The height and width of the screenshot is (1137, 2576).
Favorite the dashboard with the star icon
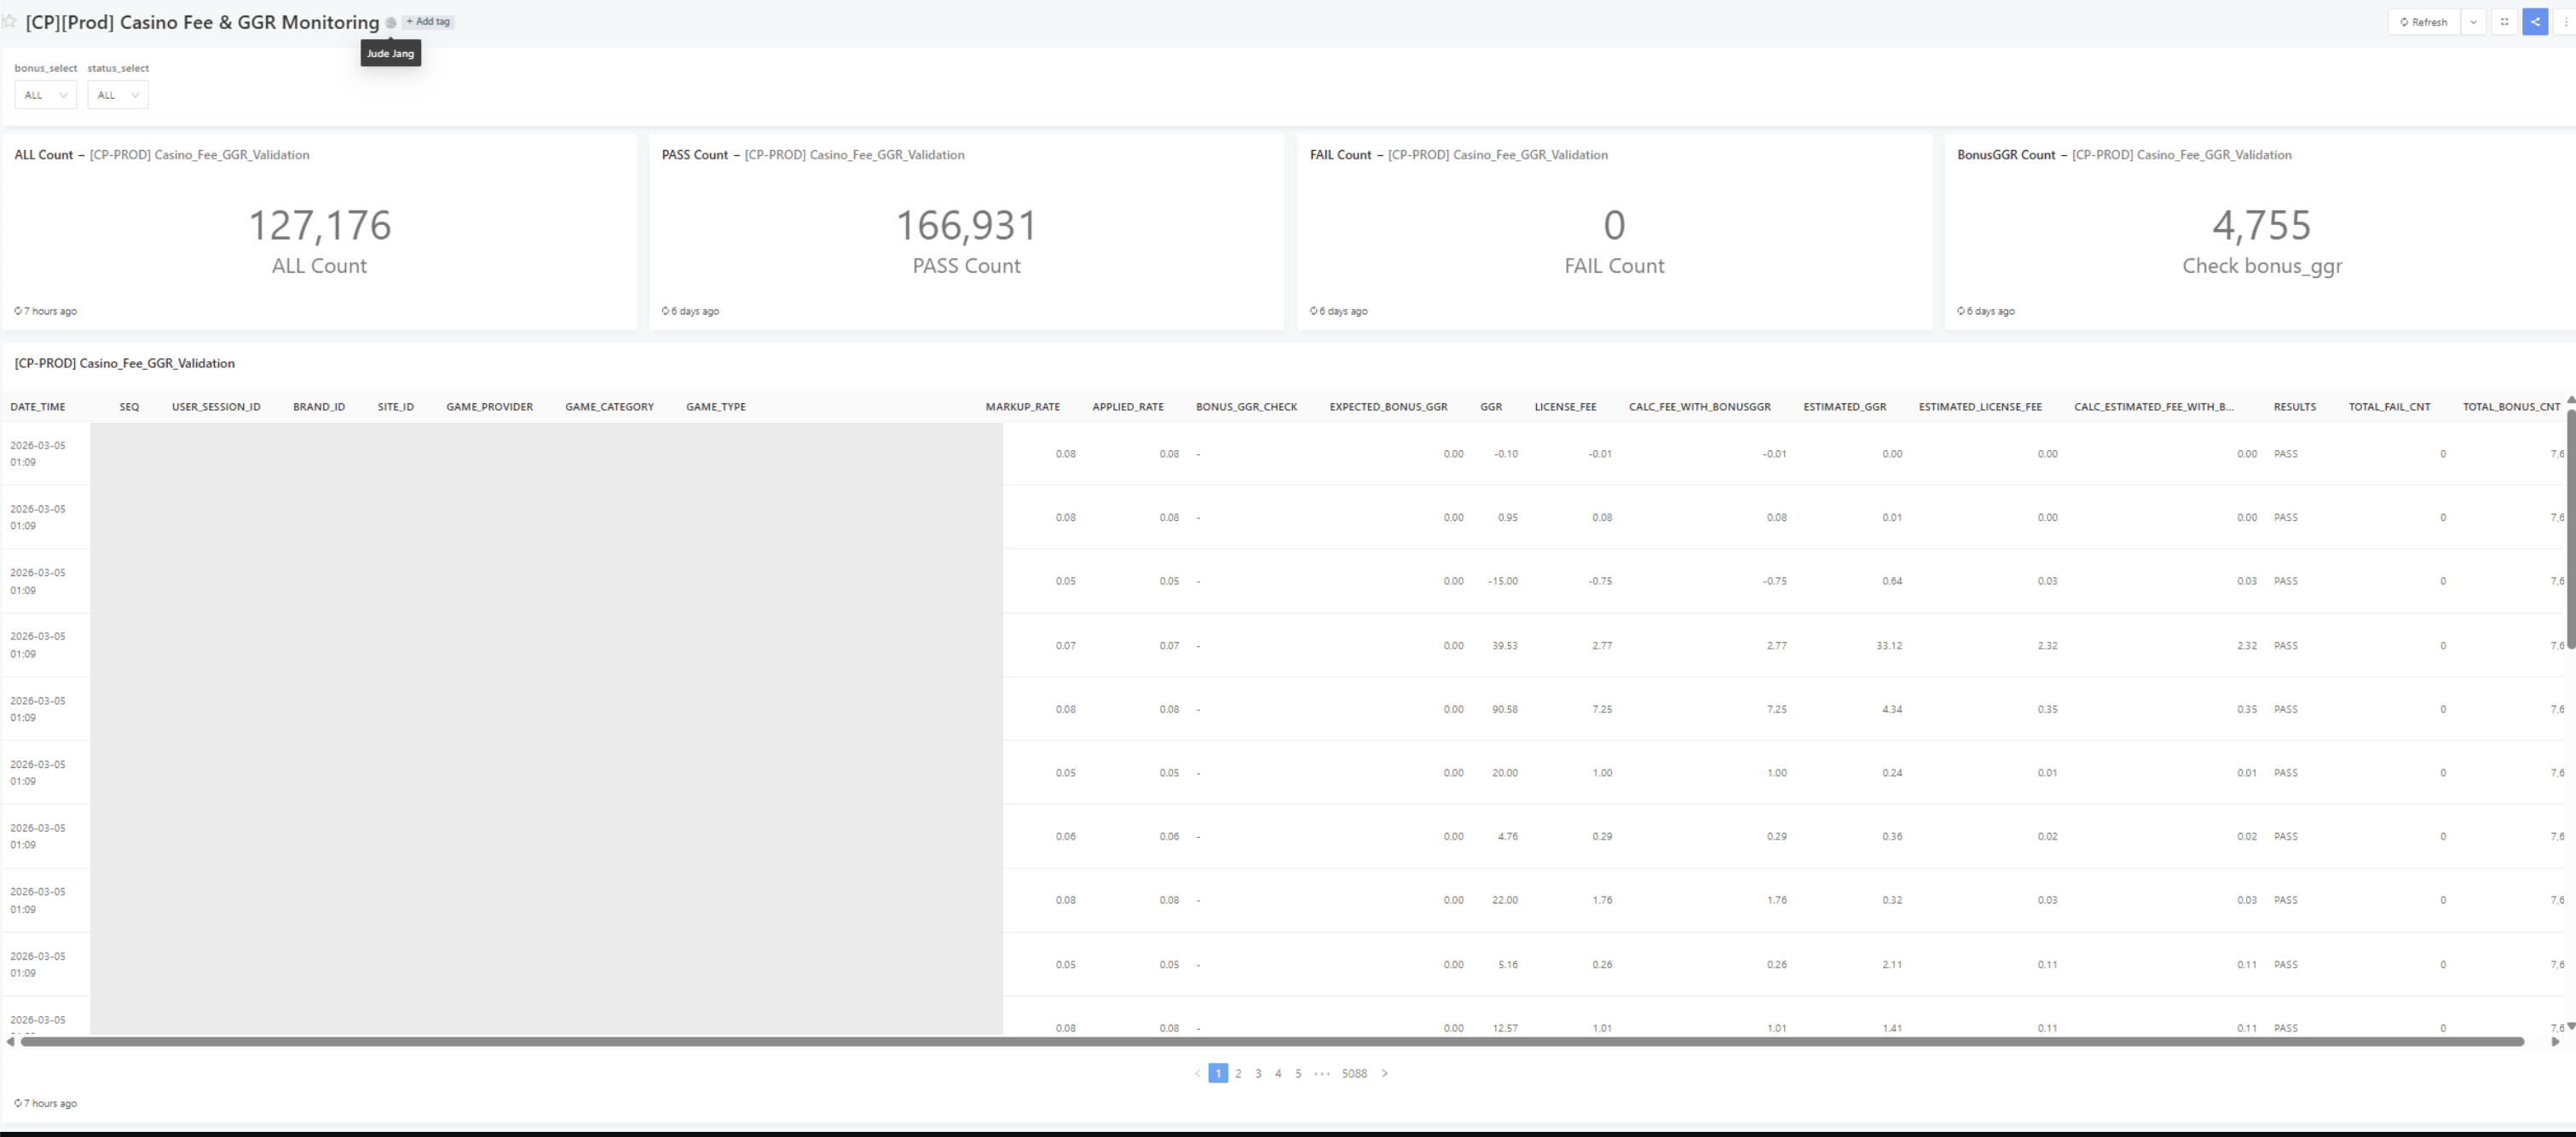pyautogui.click(x=9, y=21)
